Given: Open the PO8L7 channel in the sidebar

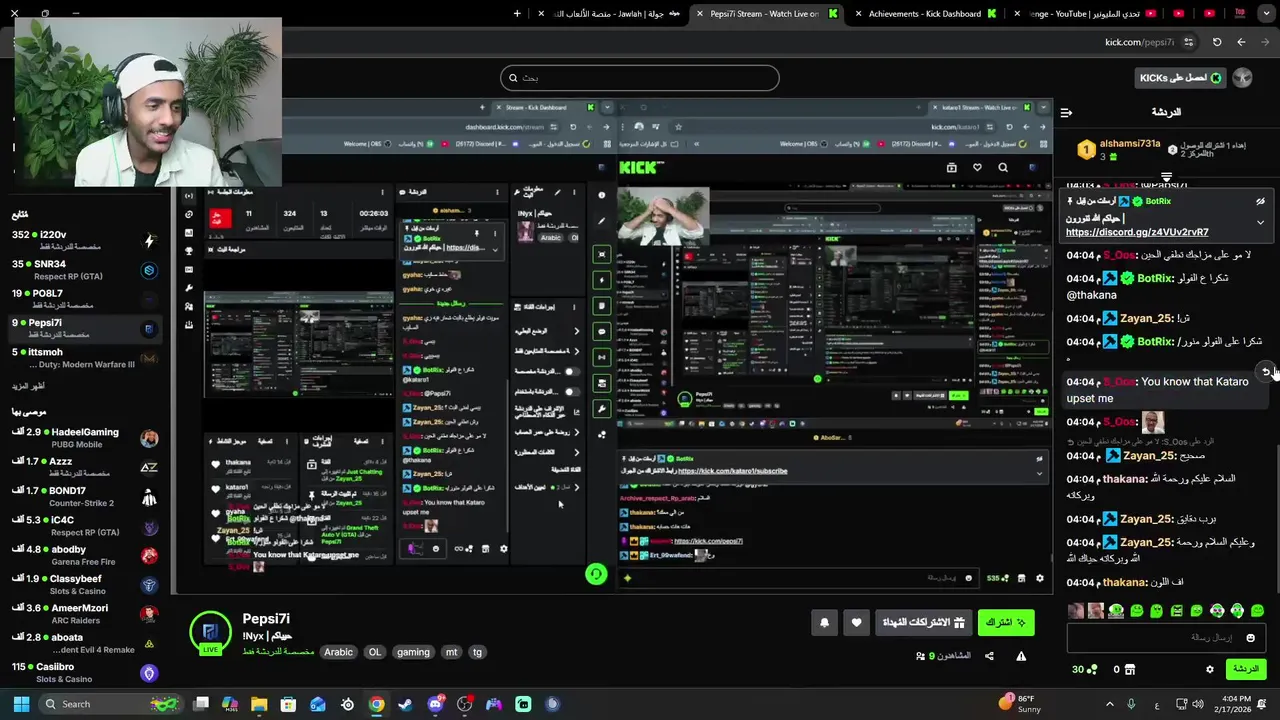Looking at the screenshot, I should [x=84, y=299].
